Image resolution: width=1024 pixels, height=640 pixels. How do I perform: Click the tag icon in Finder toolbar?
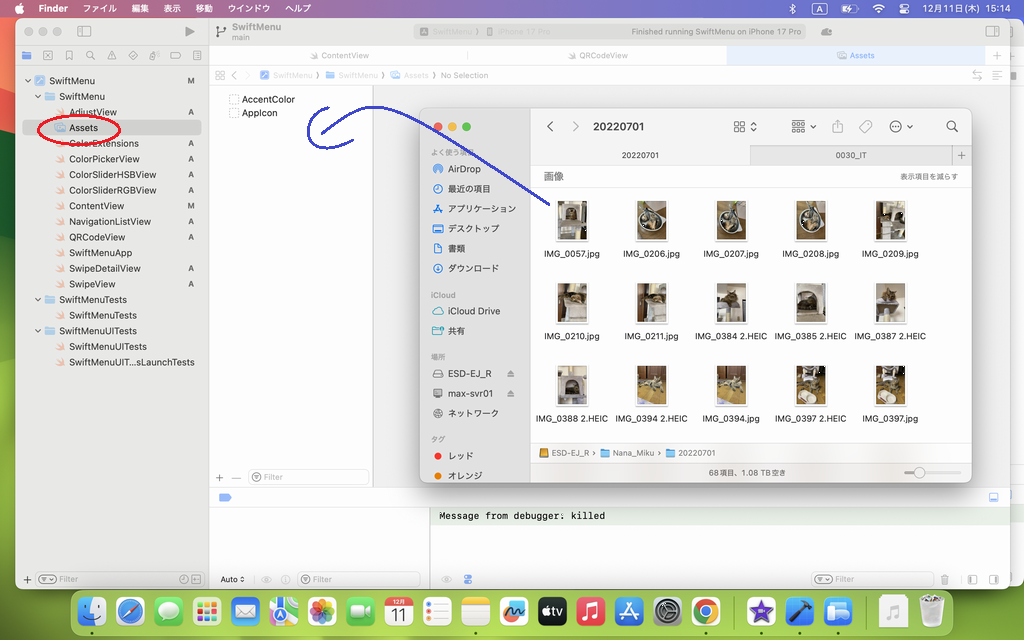866,127
